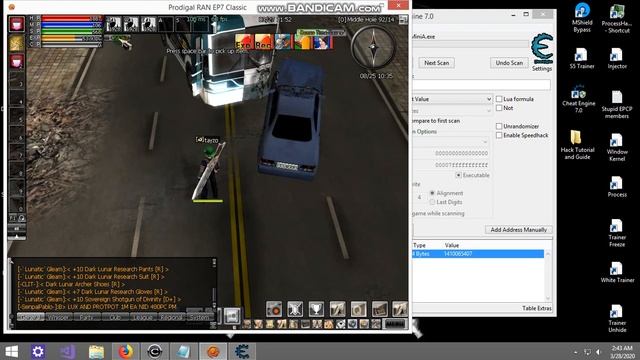This screenshot has height=360, width=640.
Task: Open File Explorer from the taskbar
Action: point(96,351)
